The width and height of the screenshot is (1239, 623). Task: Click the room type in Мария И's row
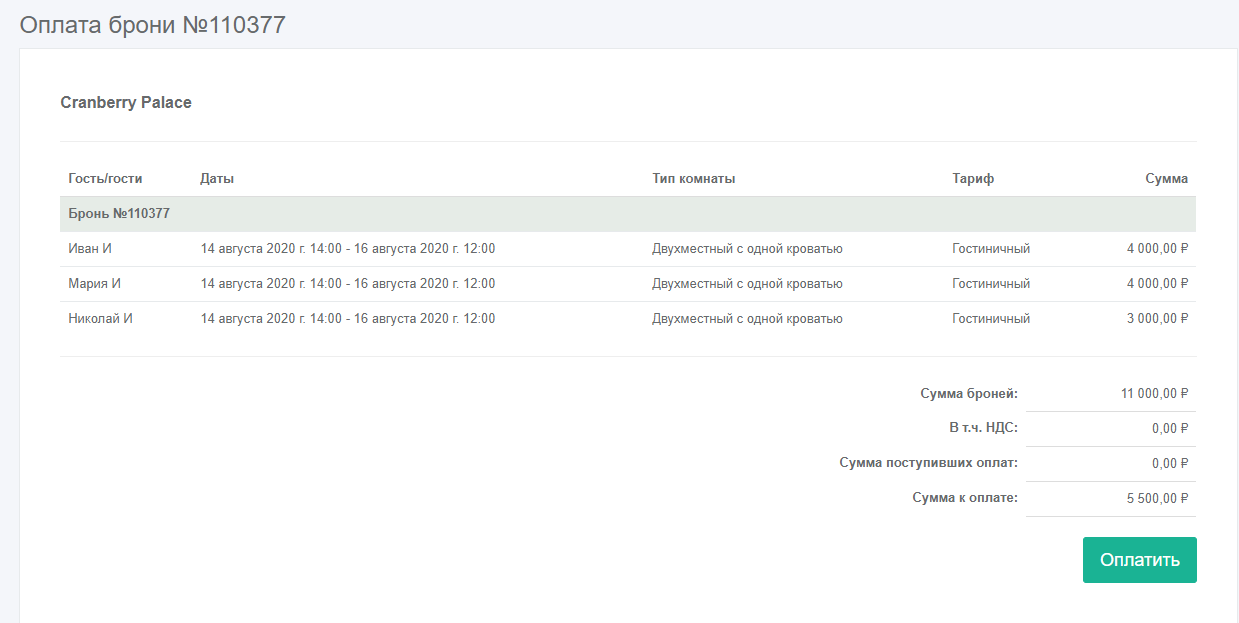(747, 284)
